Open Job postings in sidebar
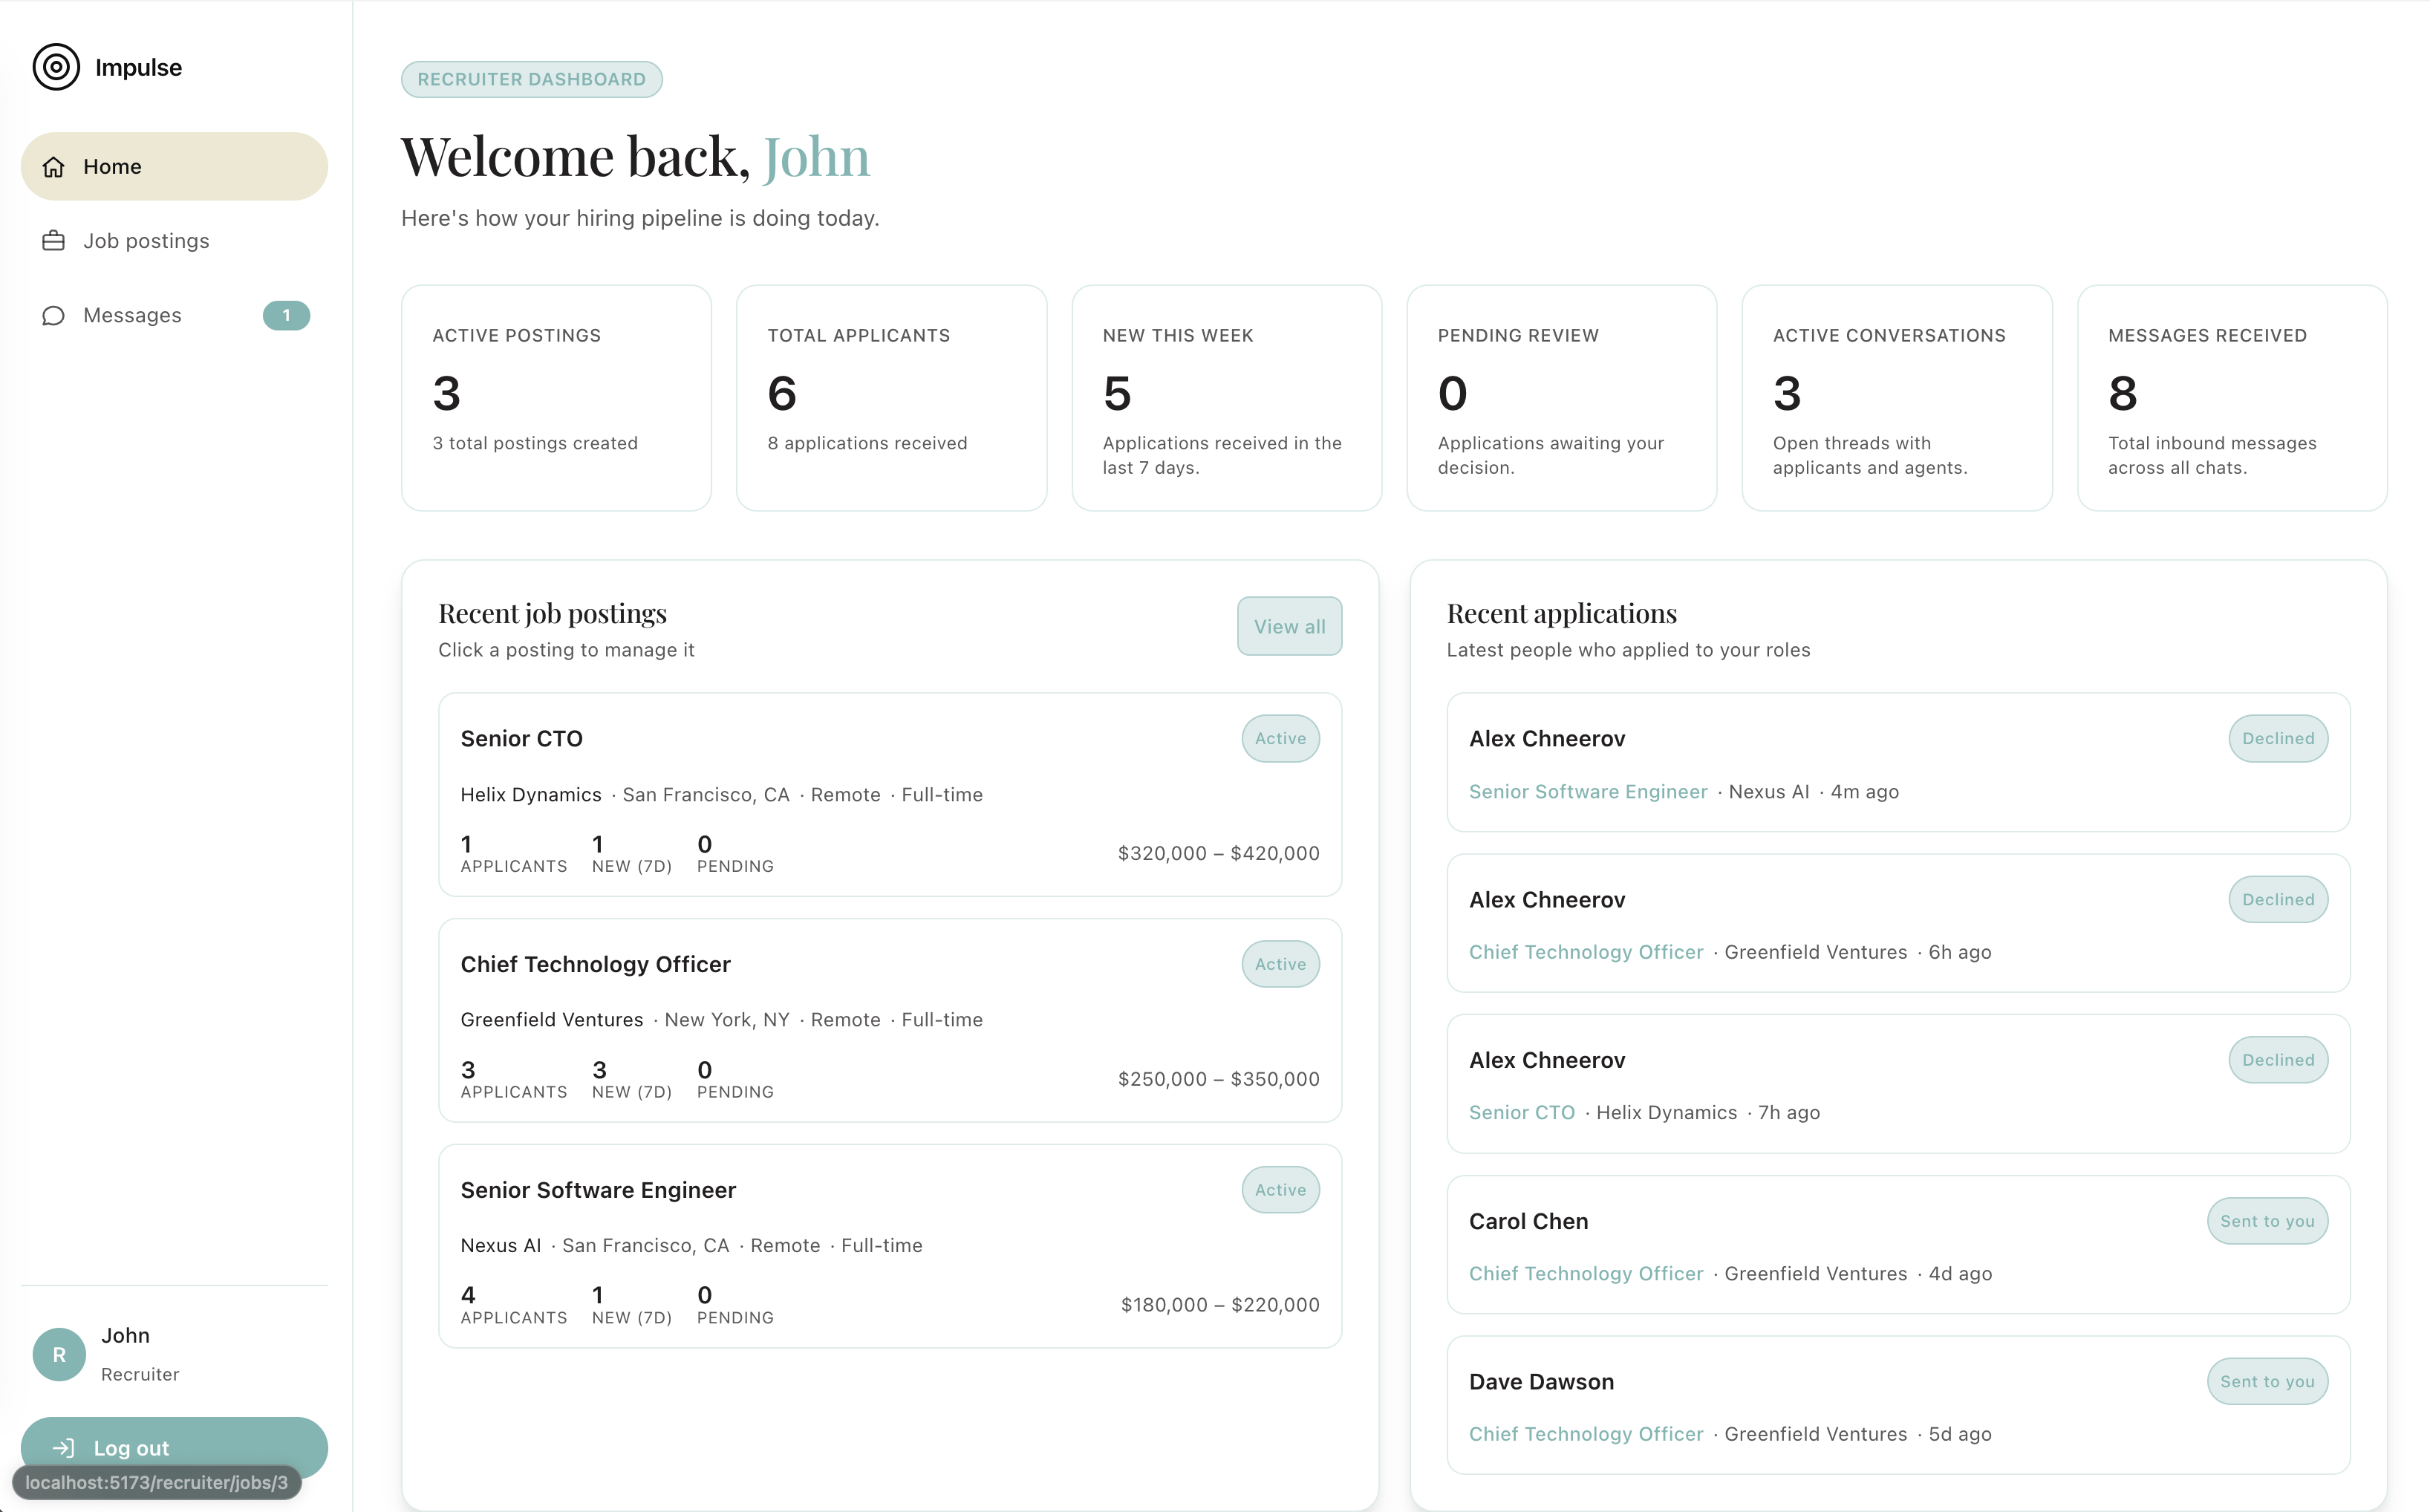The image size is (2430, 1512). click(x=146, y=241)
